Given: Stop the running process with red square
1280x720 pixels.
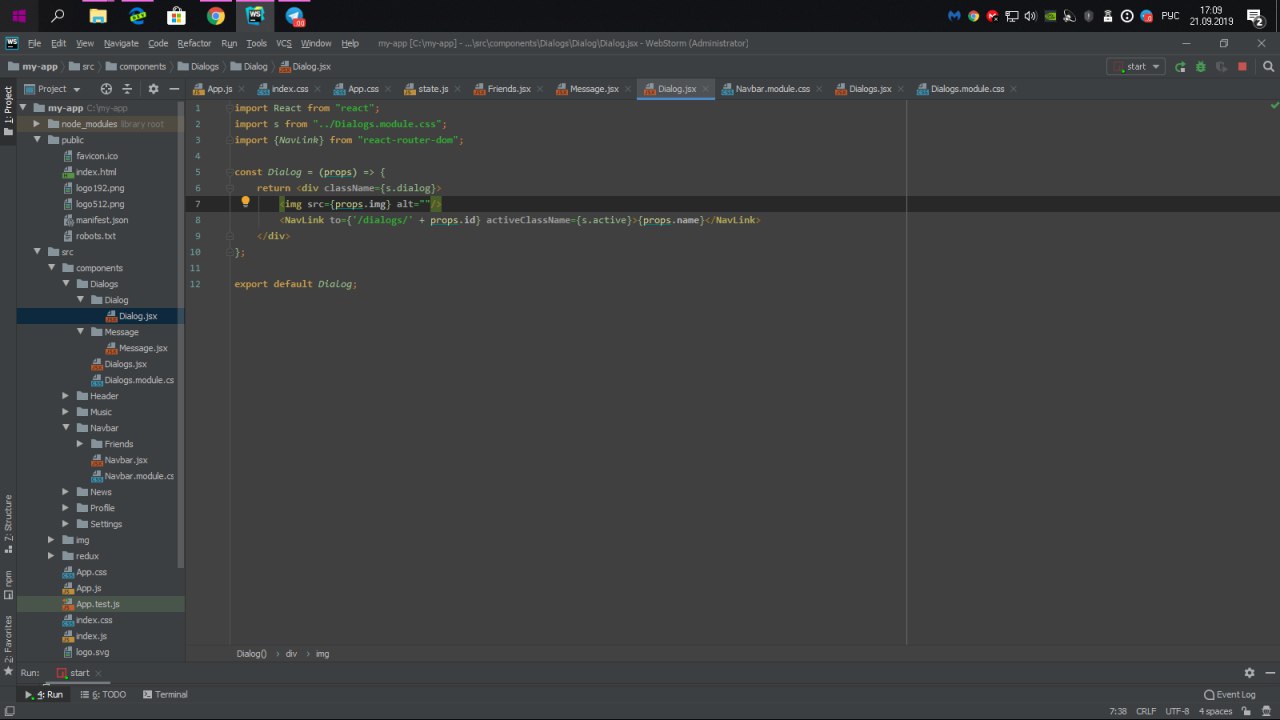Looking at the screenshot, I should (x=1242, y=67).
